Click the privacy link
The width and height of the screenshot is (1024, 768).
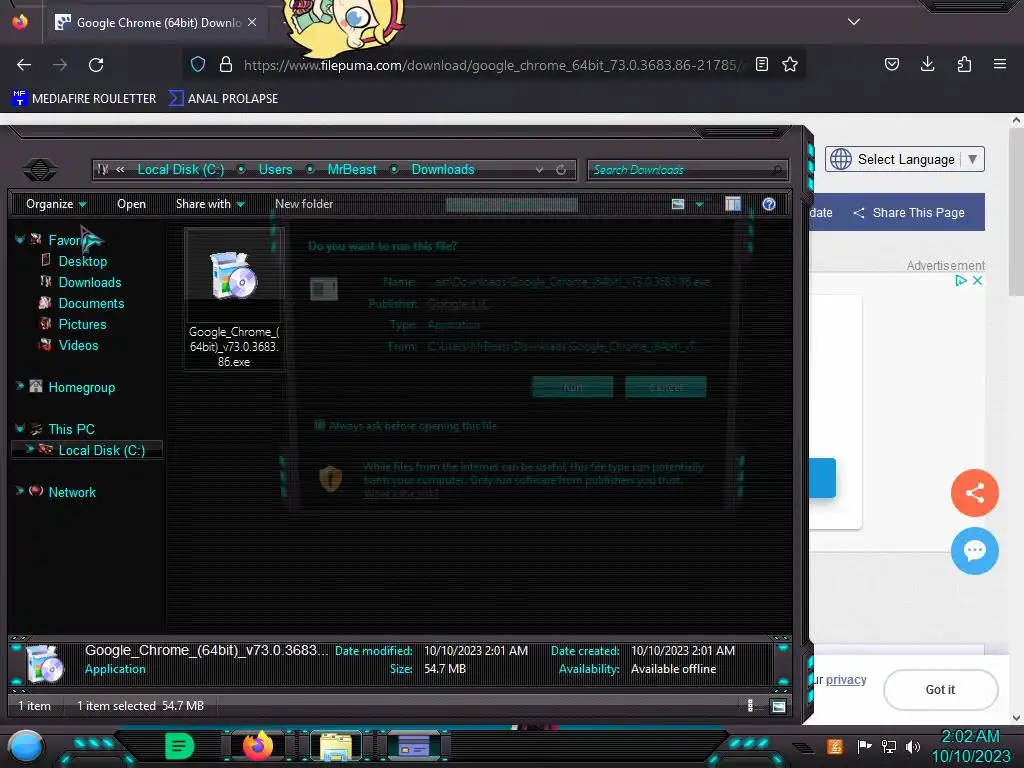(846, 680)
